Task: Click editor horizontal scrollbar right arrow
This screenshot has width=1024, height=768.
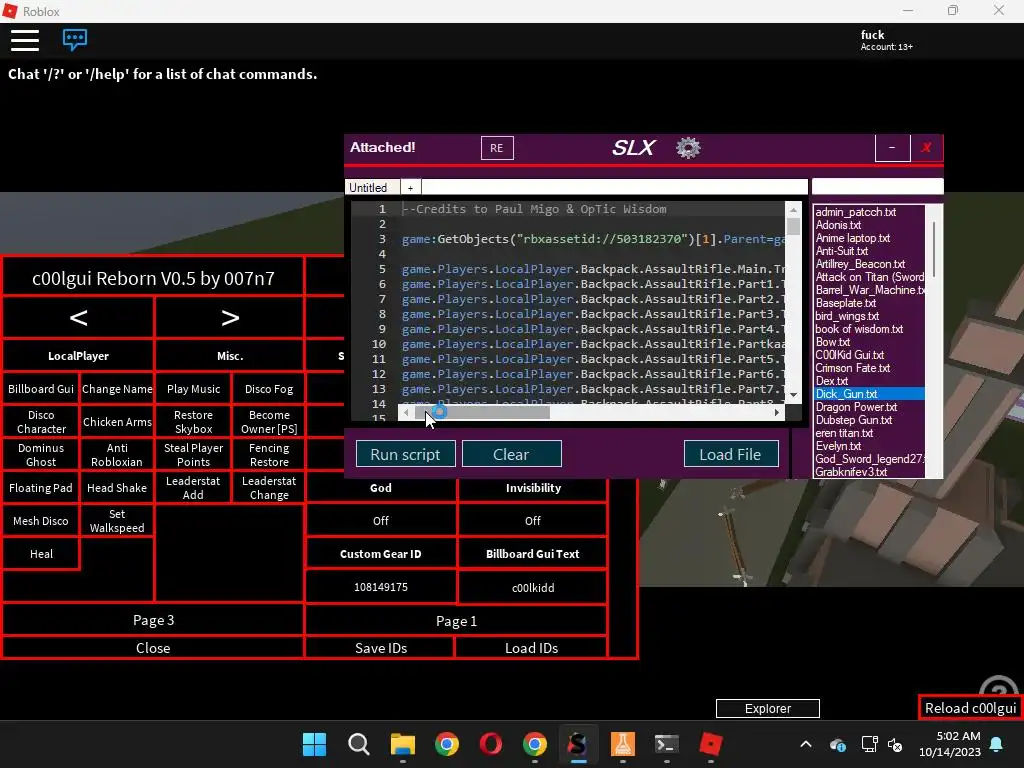Action: pos(776,413)
